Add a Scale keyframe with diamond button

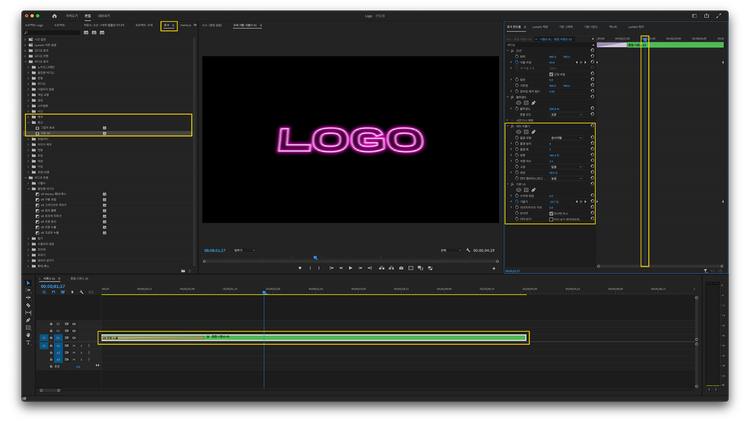pos(581,62)
